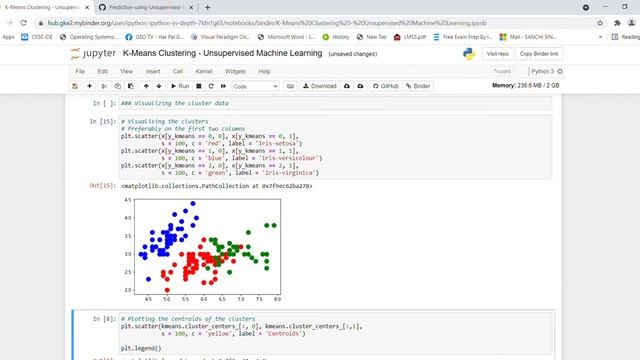
Task: Open the Reading list button
Action: 625,37
